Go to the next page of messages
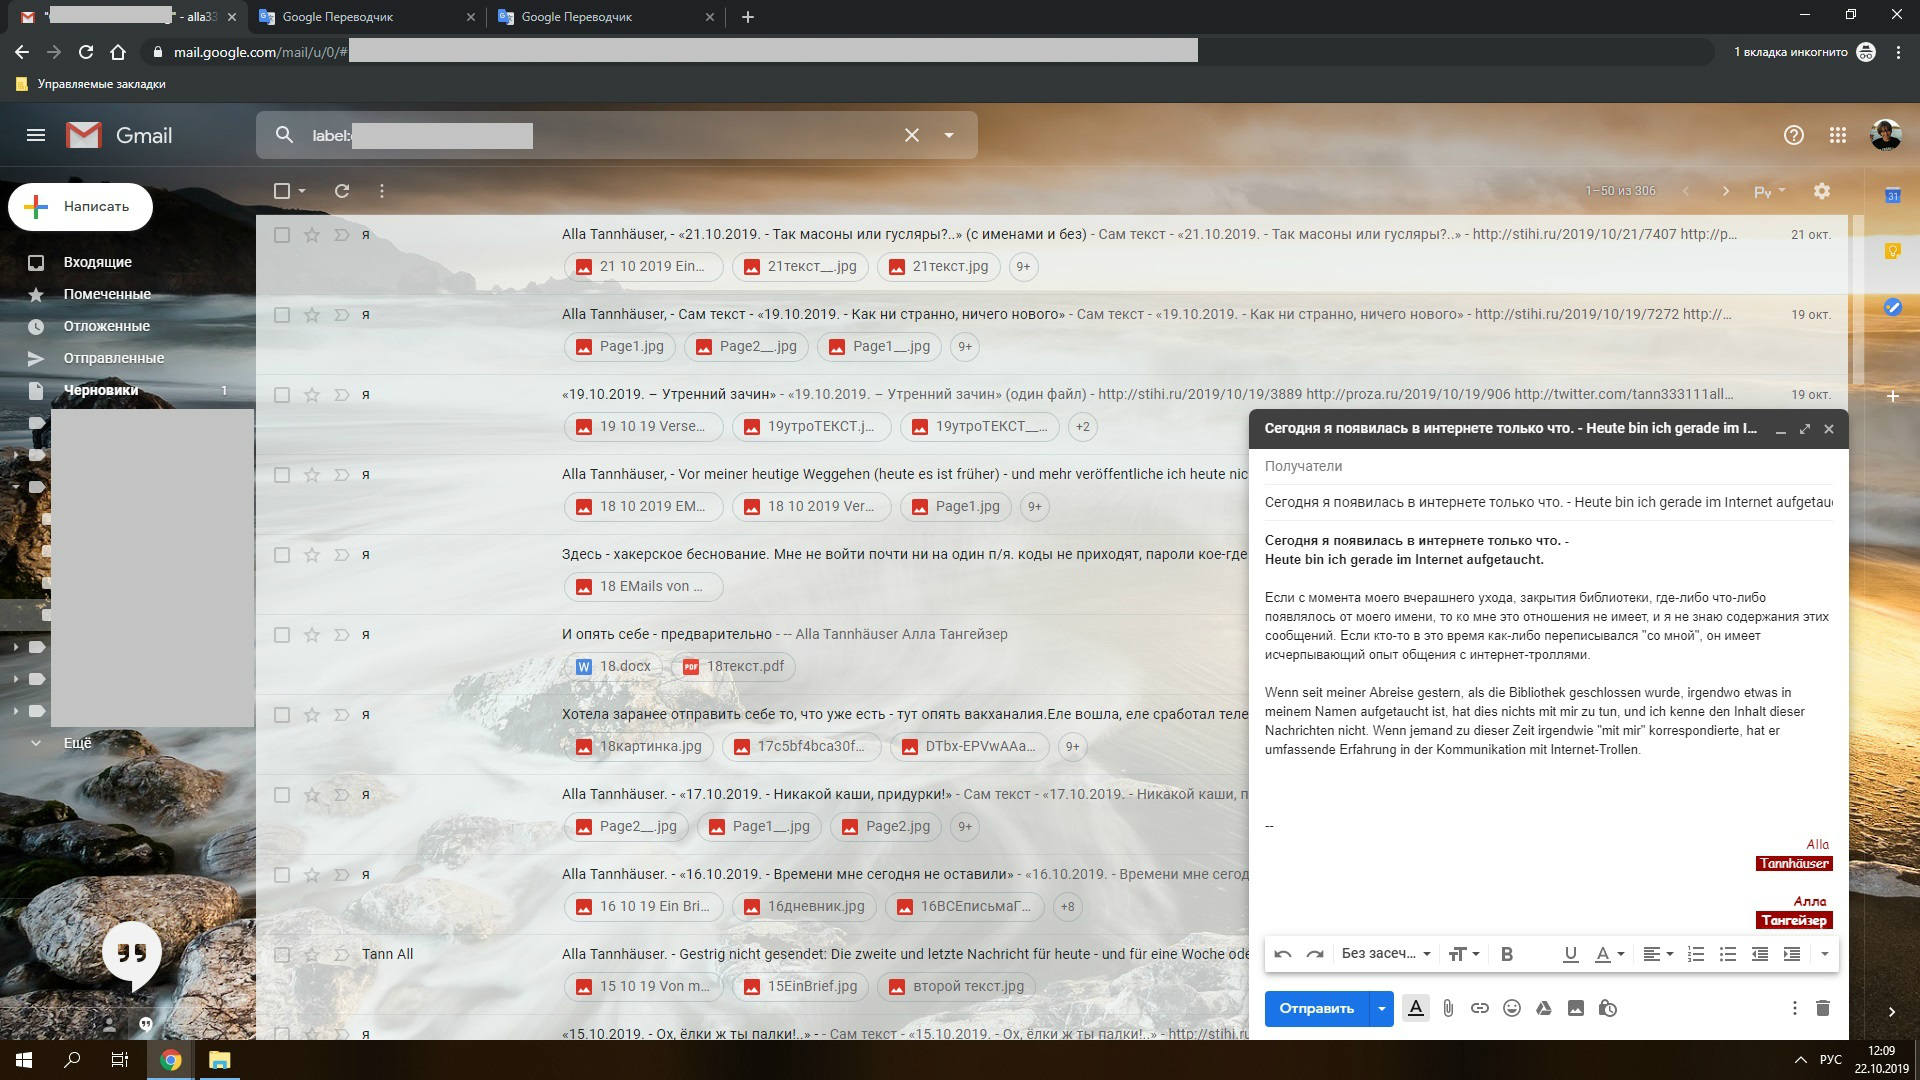Viewport: 1920px width, 1080px height. [1725, 191]
